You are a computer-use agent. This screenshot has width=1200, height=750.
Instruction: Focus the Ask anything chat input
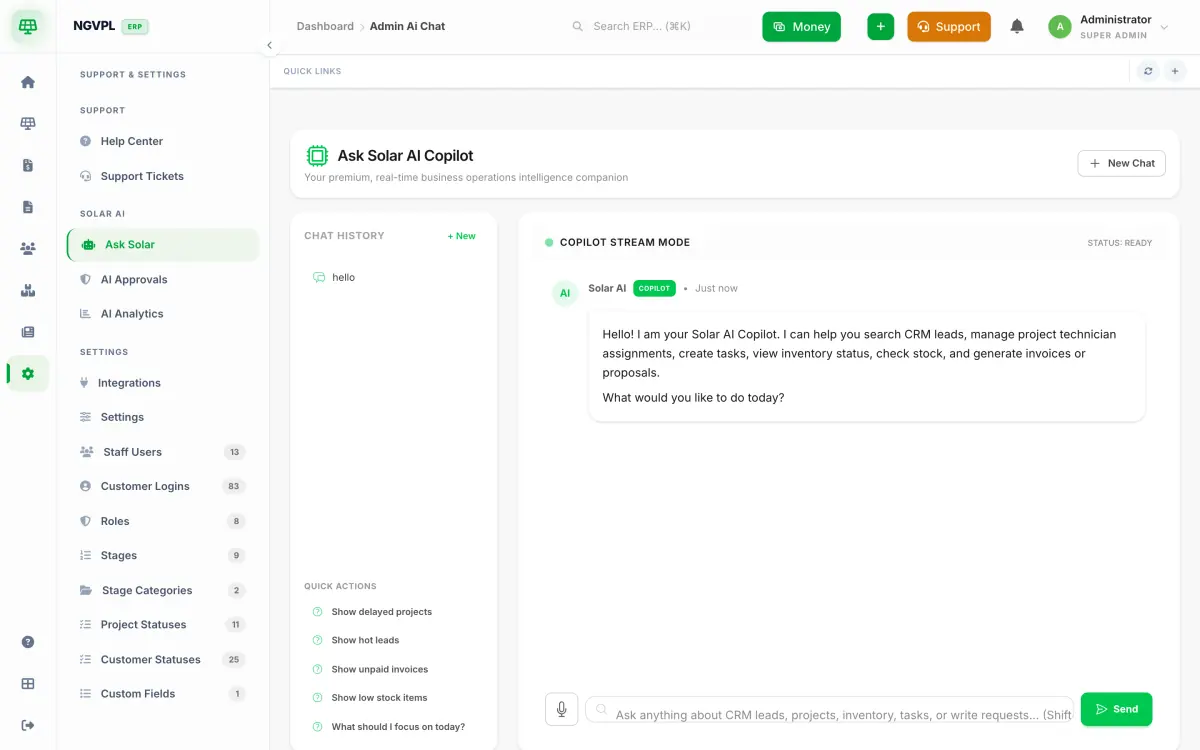tap(830, 710)
